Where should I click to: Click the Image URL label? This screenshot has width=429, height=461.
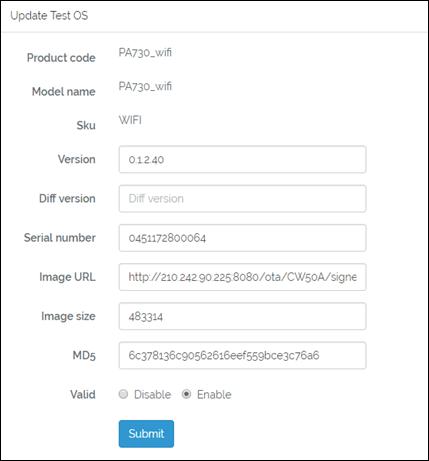[67, 277]
